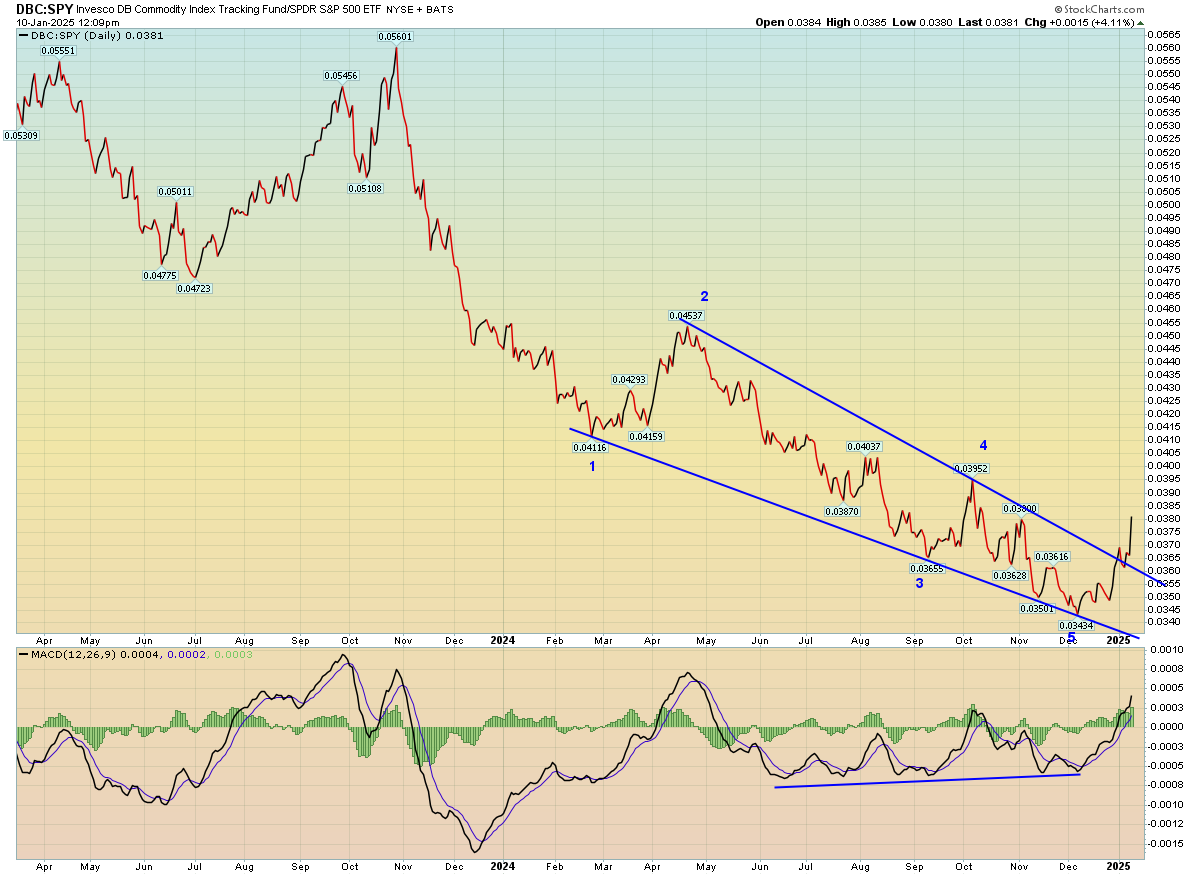1200x875 pixels.
Task: Click the blue MACD divergence trendline
Action: pos(927,780)
